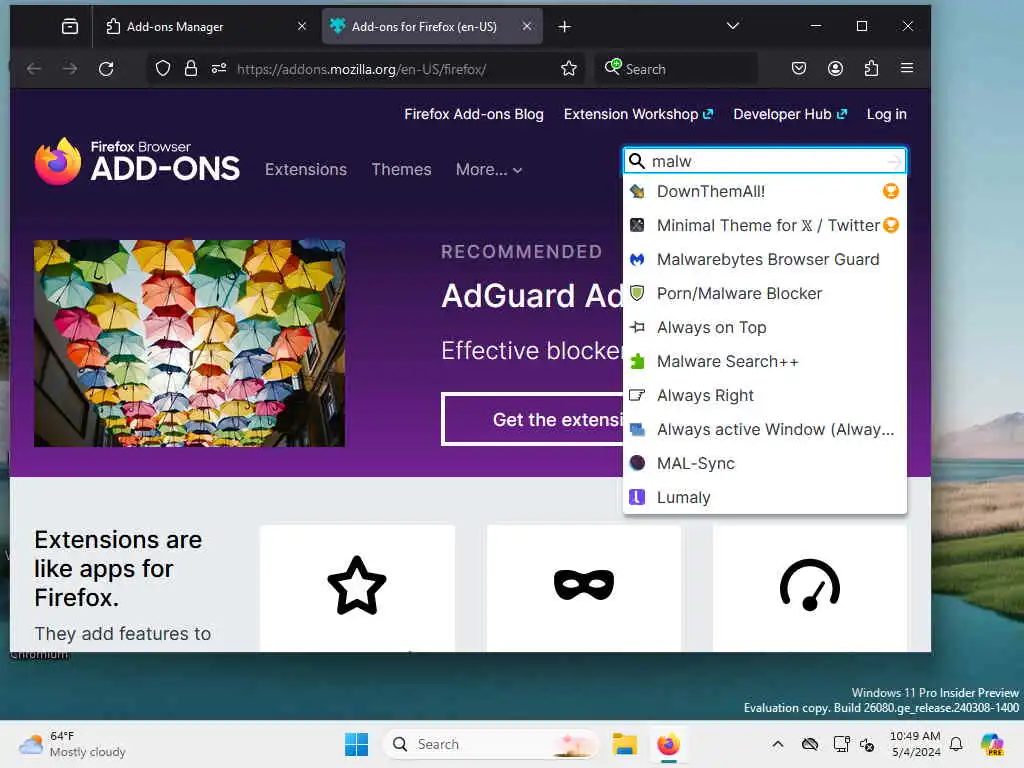Select DownThemAll! suggestion

point(765,191)
